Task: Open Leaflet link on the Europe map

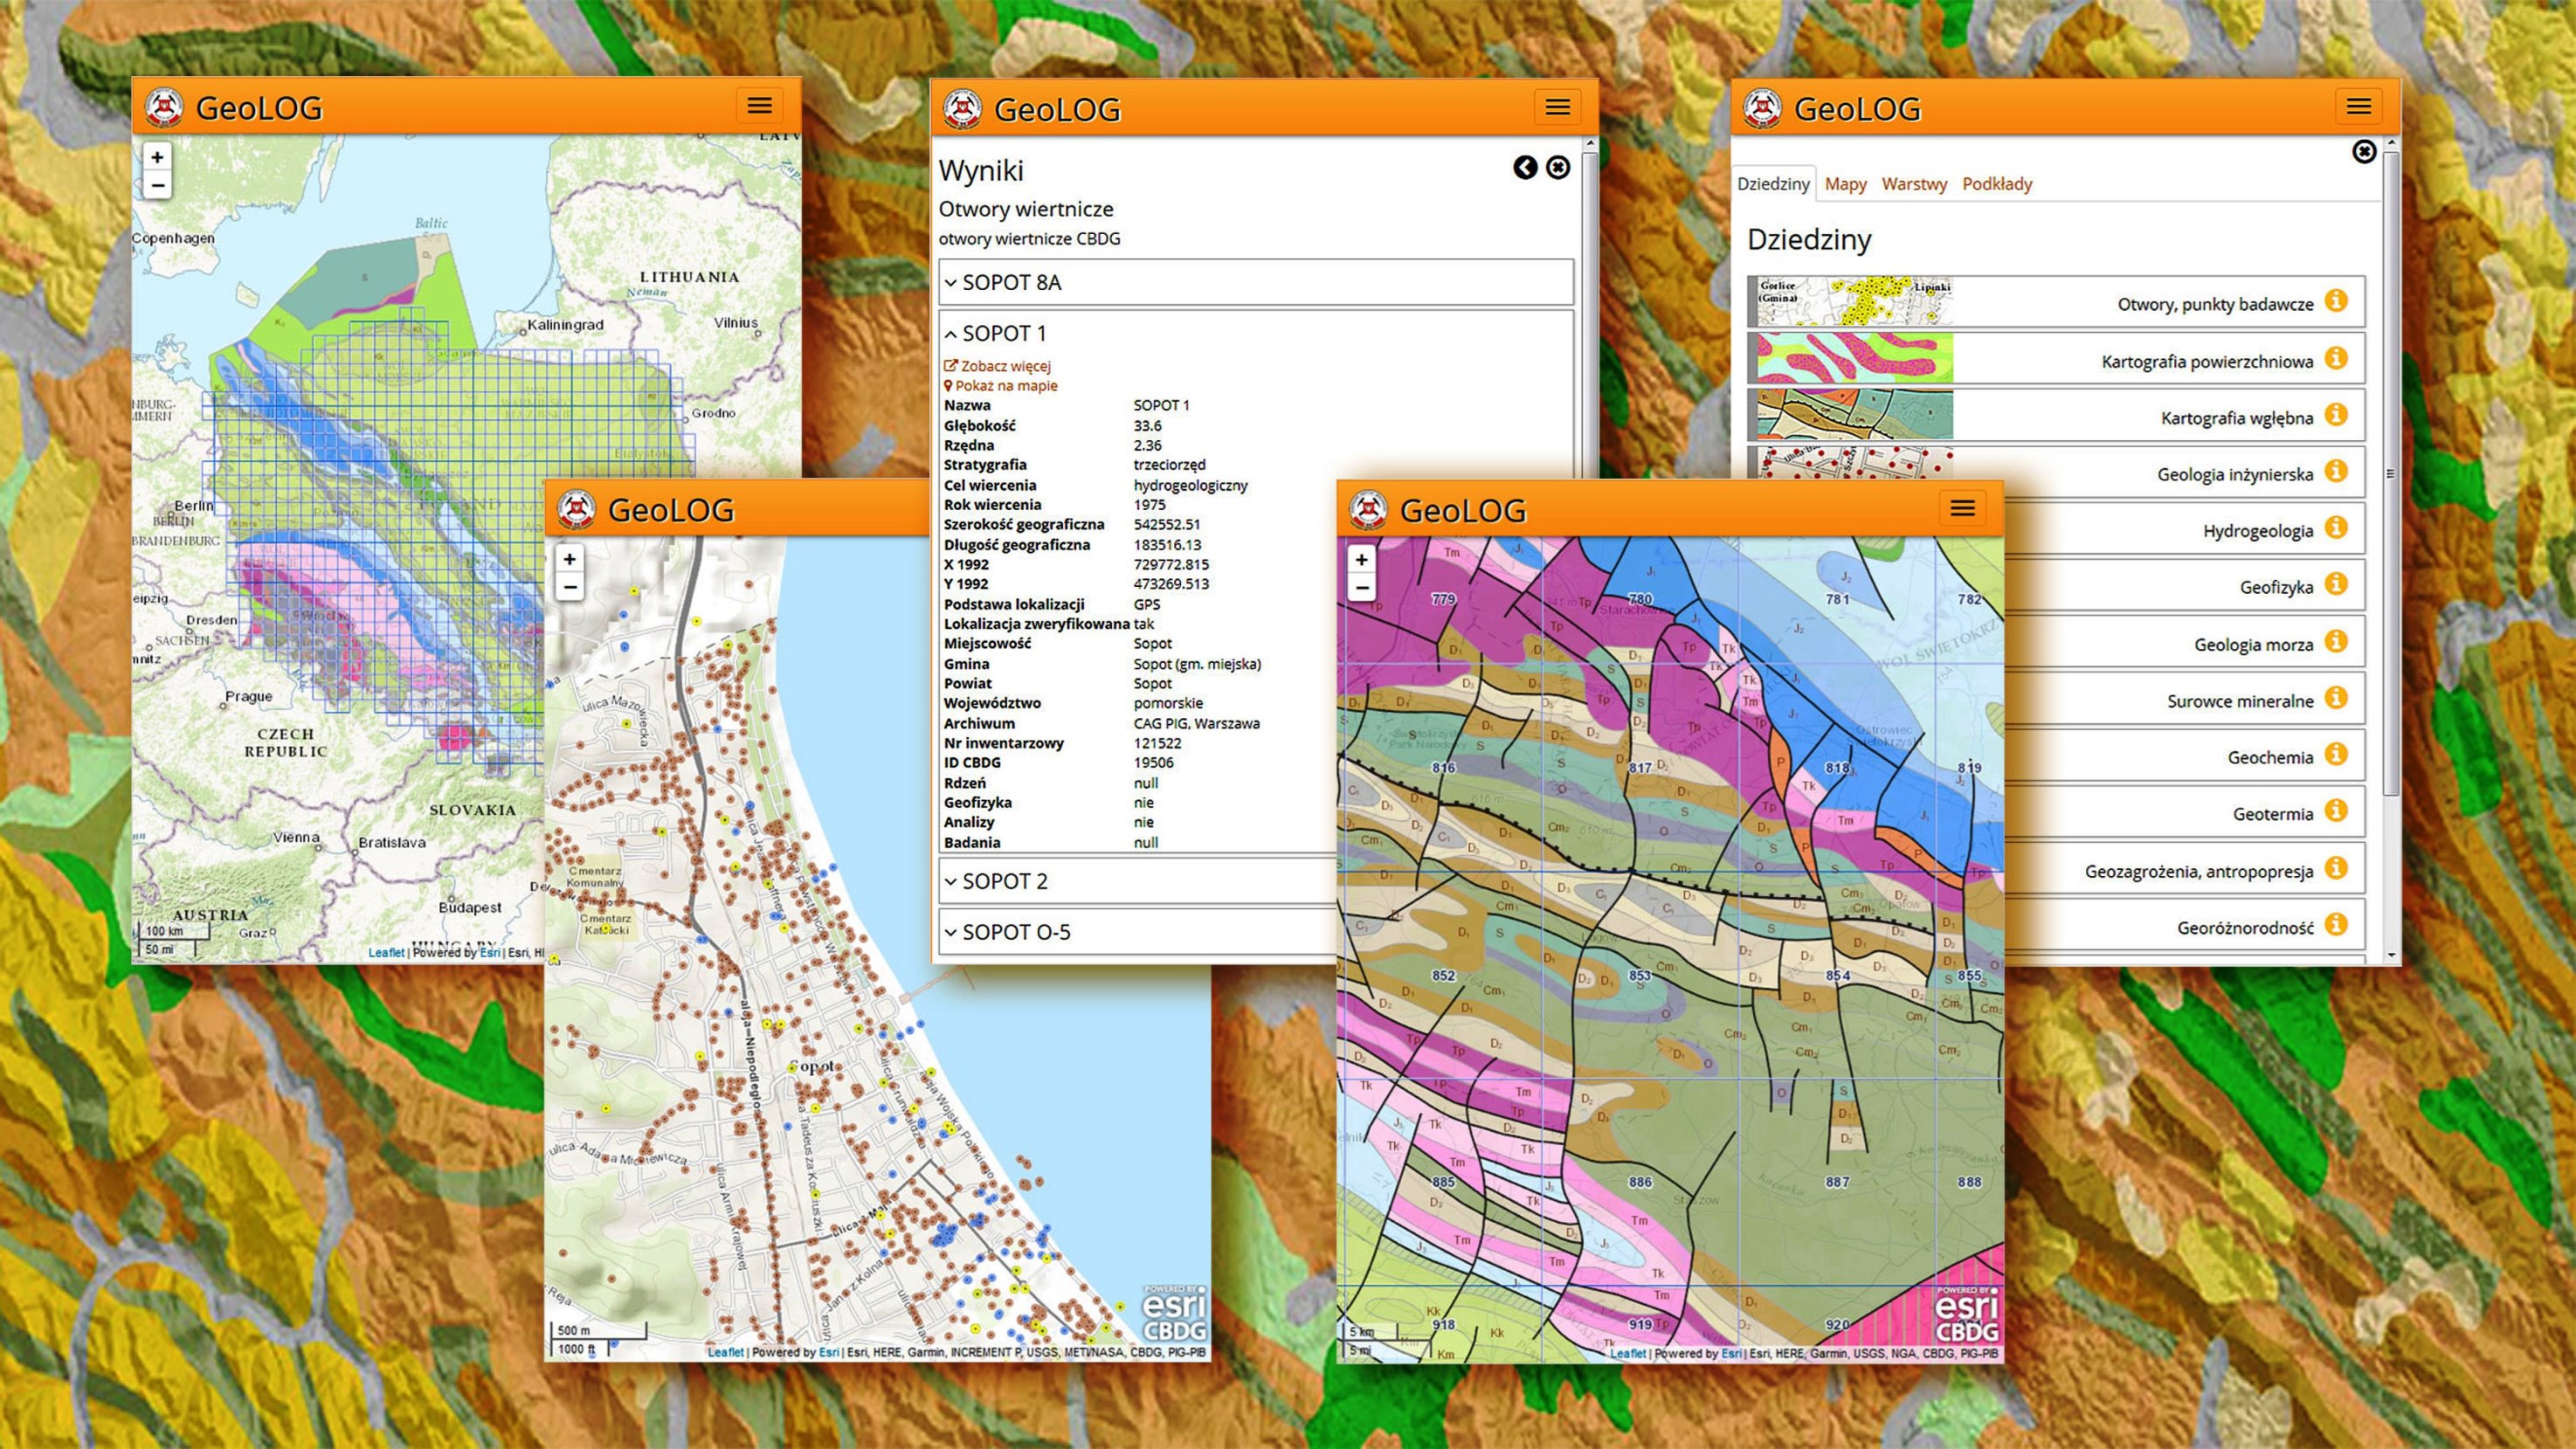Action: (386, 952)
